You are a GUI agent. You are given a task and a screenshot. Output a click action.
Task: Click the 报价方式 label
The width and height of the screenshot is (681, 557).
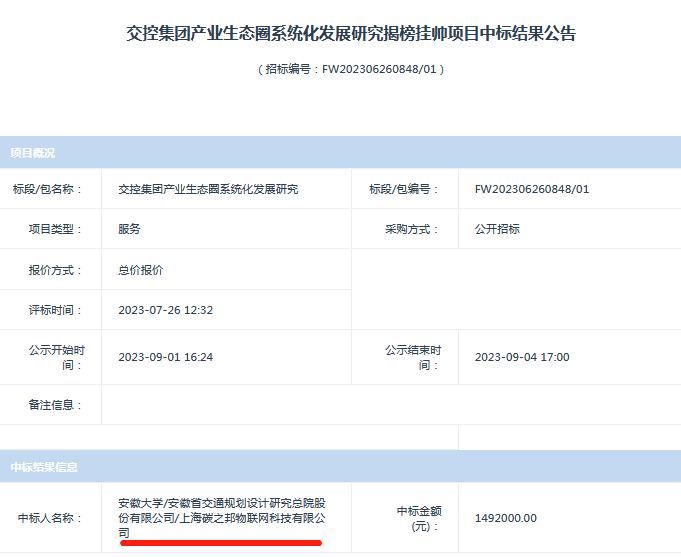(x=56, y=270)
